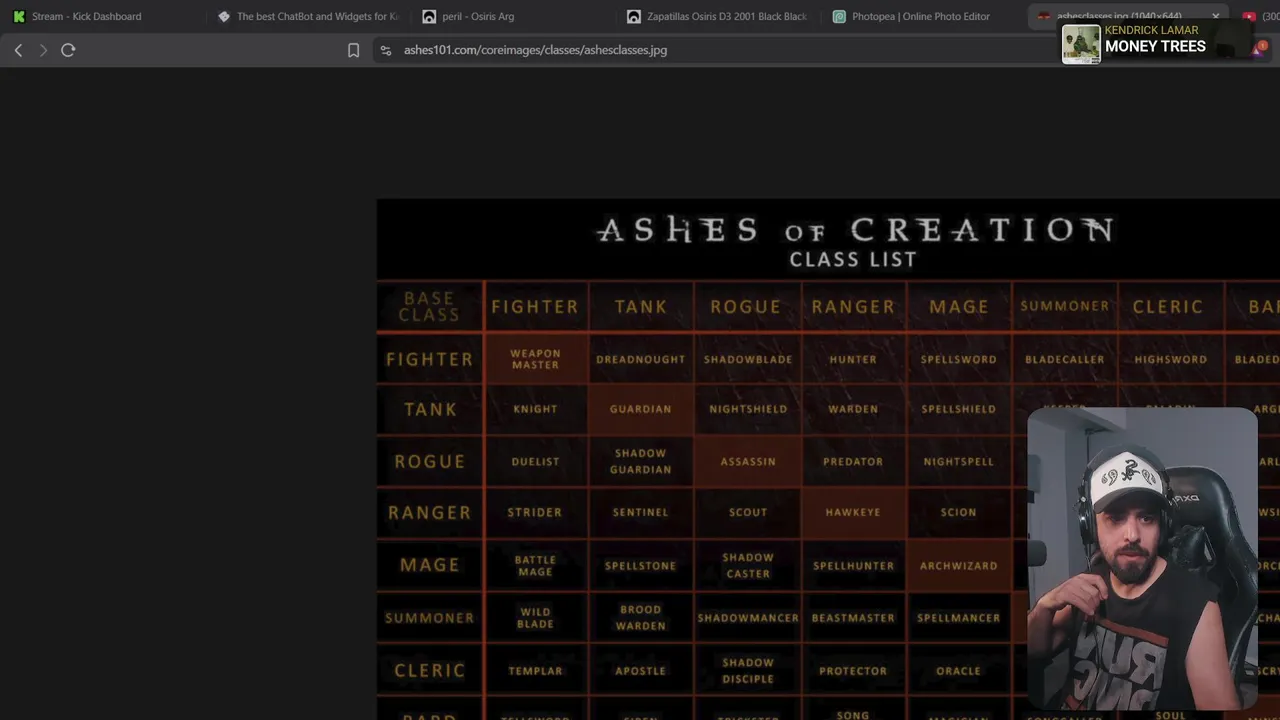Click the SENTINEL cell

[x=641, y=512]
